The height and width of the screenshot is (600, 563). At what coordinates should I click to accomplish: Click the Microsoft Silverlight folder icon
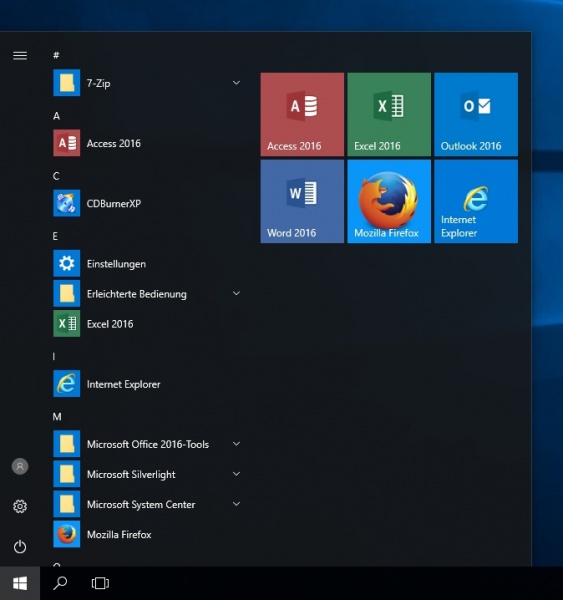[x=67, y=474]
